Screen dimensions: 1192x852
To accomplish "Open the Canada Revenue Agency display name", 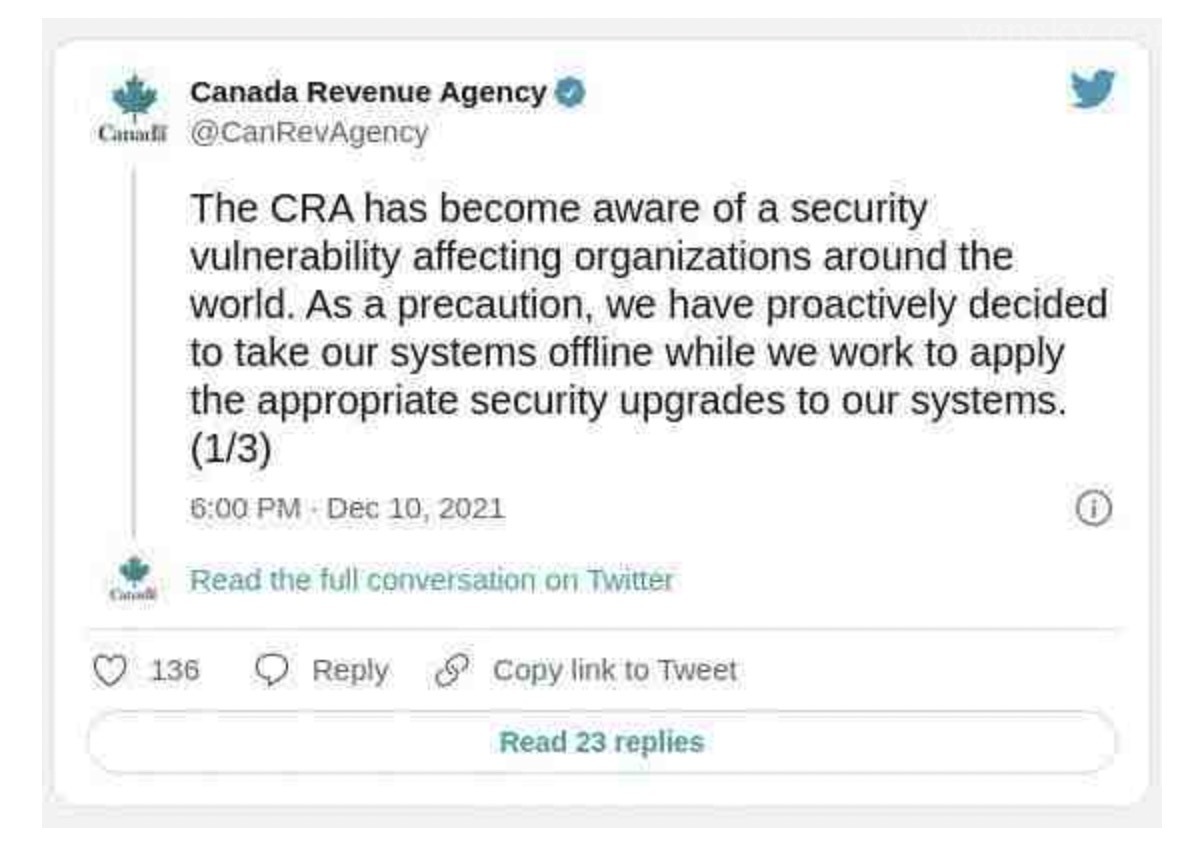I will 368,92.
